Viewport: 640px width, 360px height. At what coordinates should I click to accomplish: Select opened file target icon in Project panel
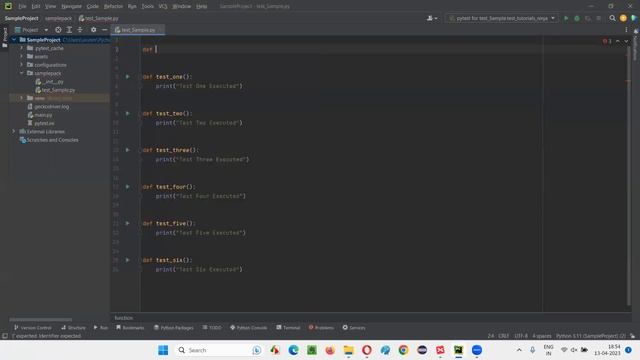coord(58,30)
